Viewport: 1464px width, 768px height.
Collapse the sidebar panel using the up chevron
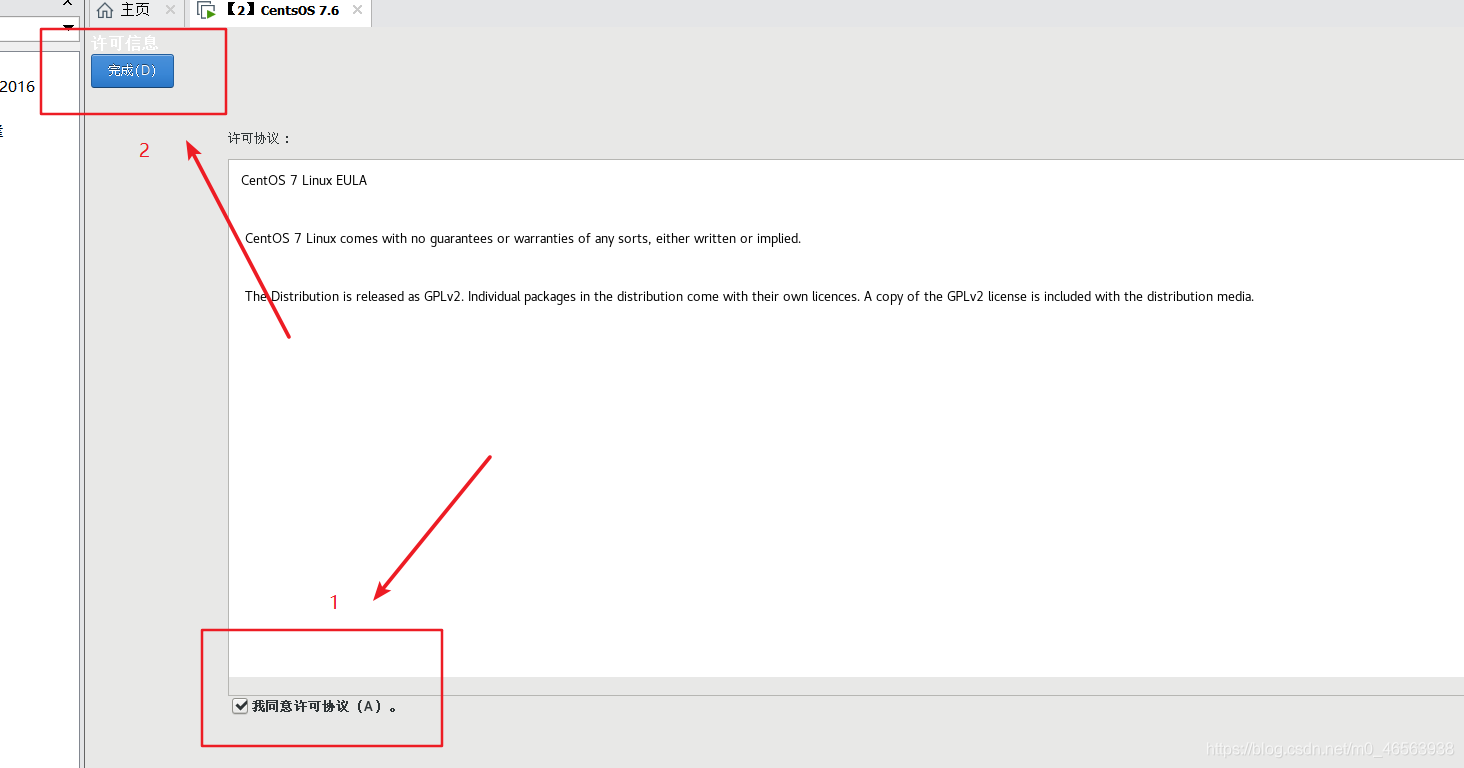[x=66, y=4]
